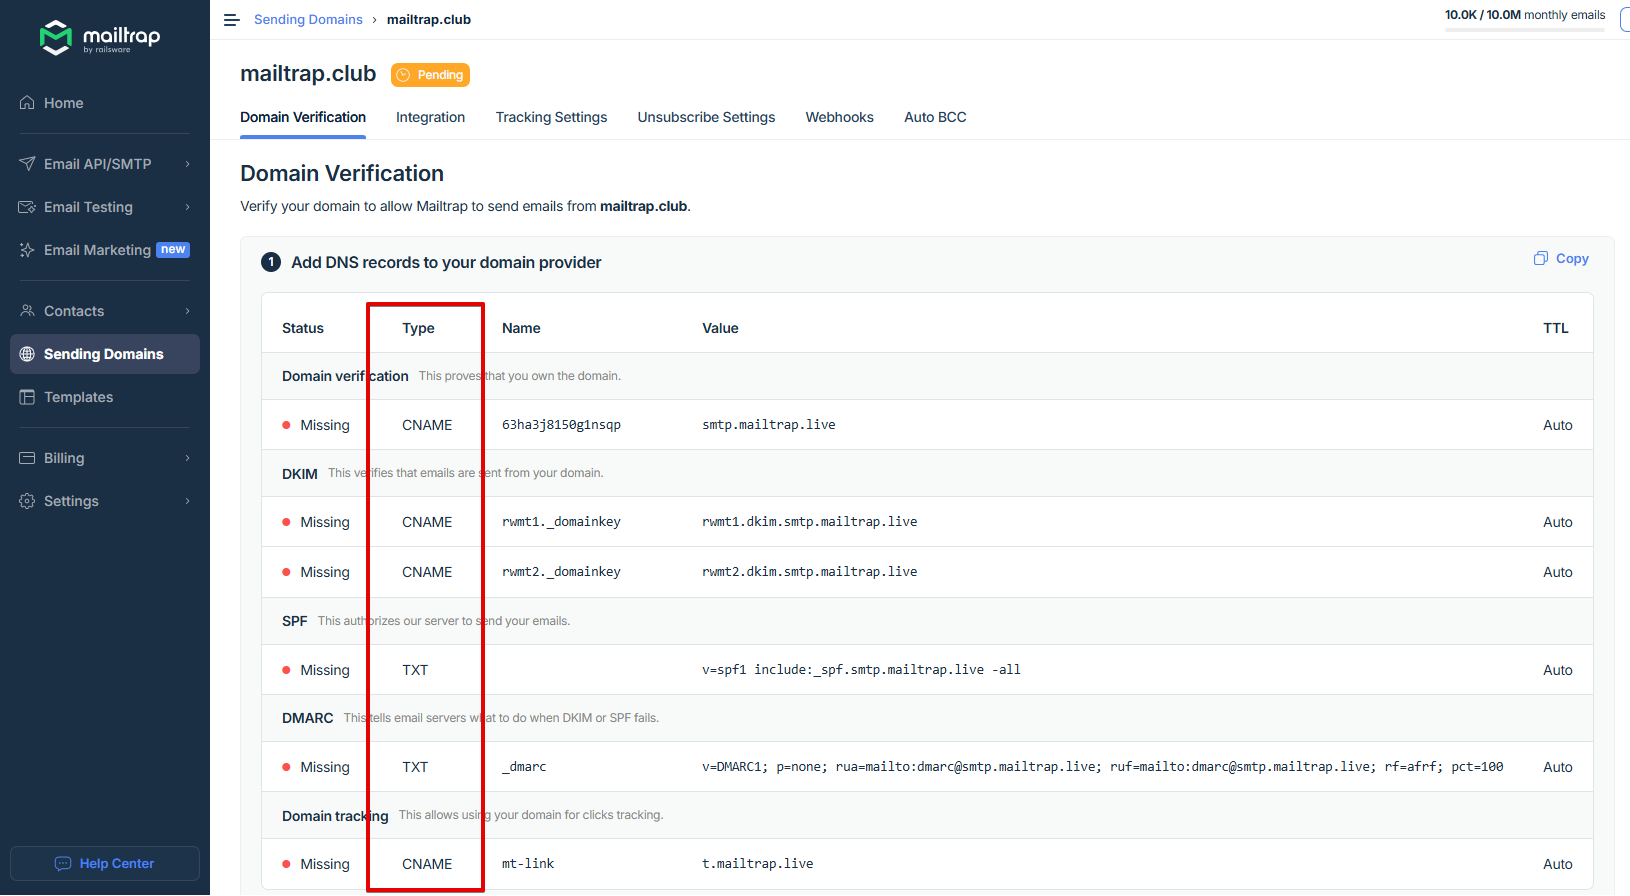The height and width of the screenshot is (896, 1630).
Task: Click the Copy DNS records link
Action: point(1561,258)
